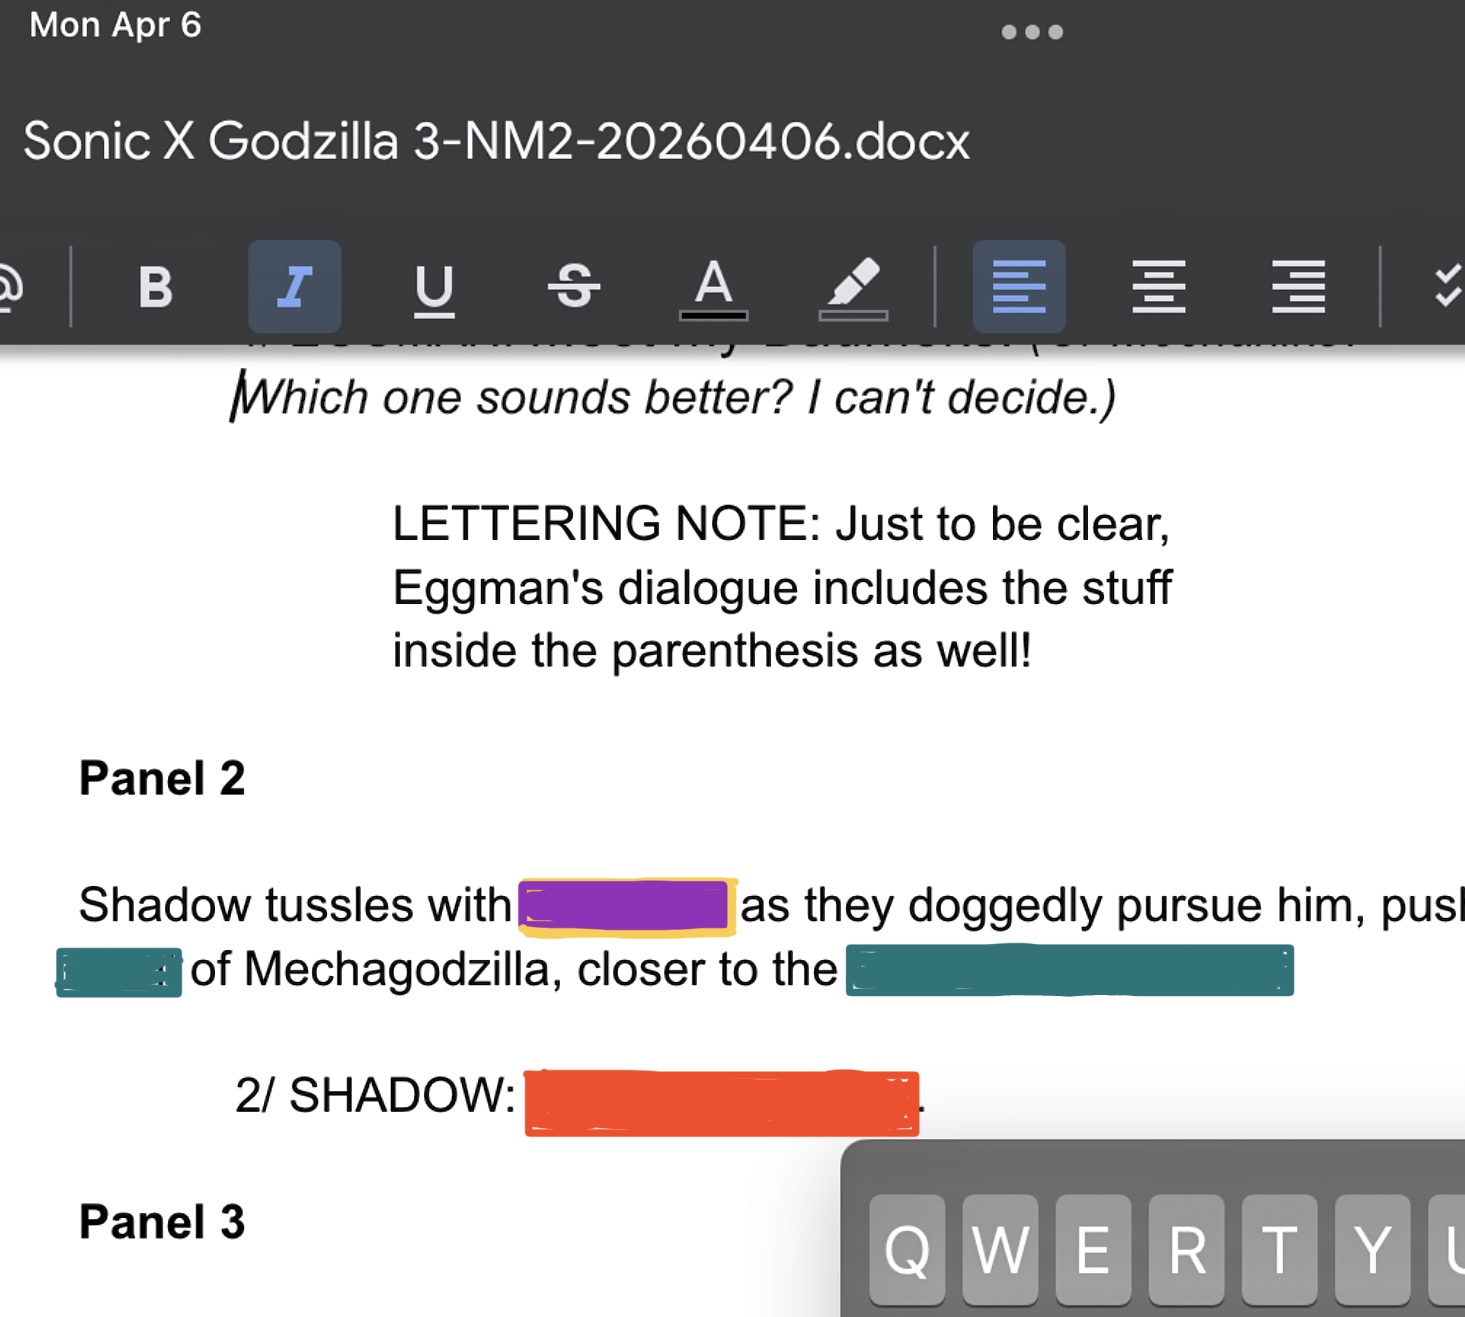Open the three-dot multitasking menu

(x=1032, y=32)
